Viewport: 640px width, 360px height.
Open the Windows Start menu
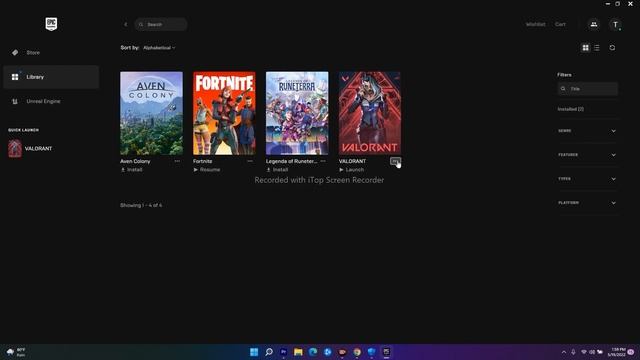point(254,352)
